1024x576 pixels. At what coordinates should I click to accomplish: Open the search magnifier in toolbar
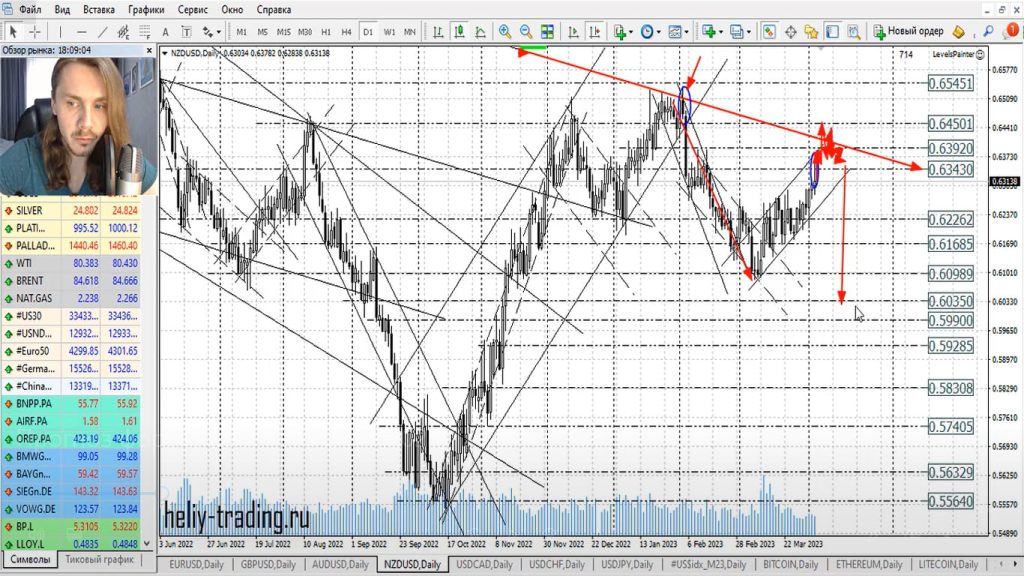coord(988,31)
